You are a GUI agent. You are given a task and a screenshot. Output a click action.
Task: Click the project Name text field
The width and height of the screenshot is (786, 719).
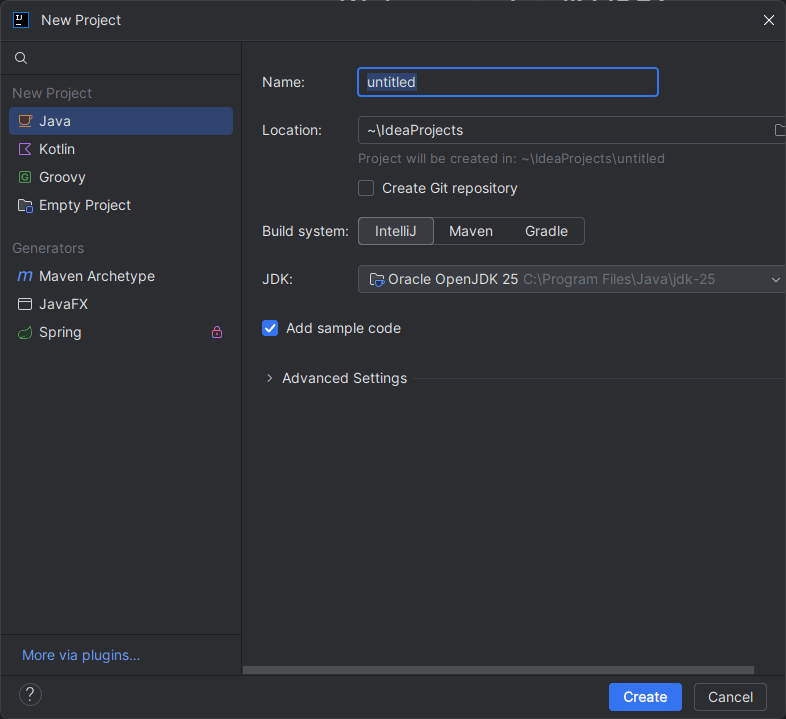point(507,82)
